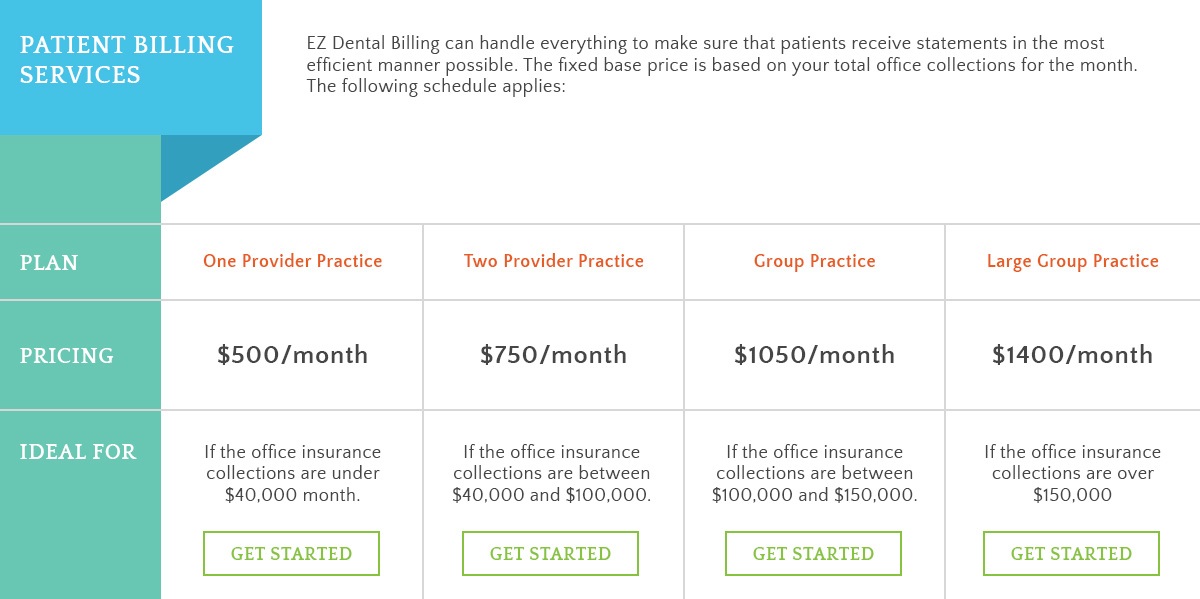1200x599 pixels.
Task: Click GET STARTED in Group Practice column
Action: pos(813,553)
